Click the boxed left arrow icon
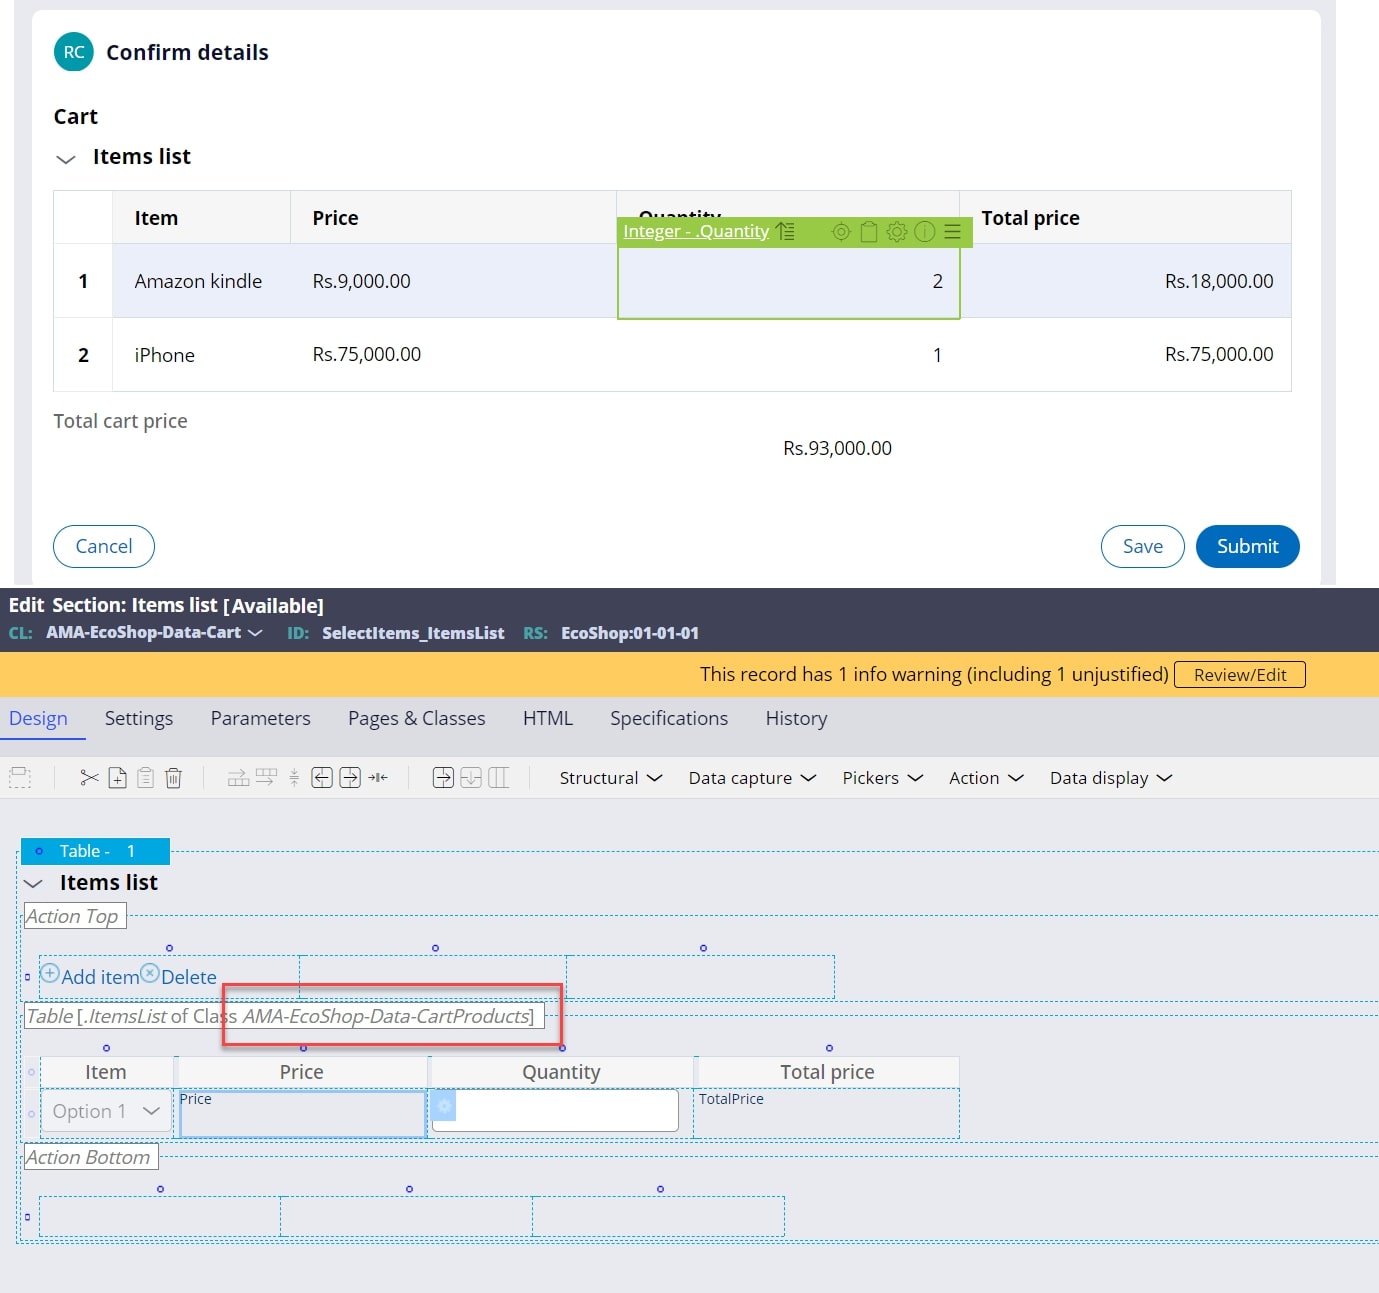 click(322, 778)
